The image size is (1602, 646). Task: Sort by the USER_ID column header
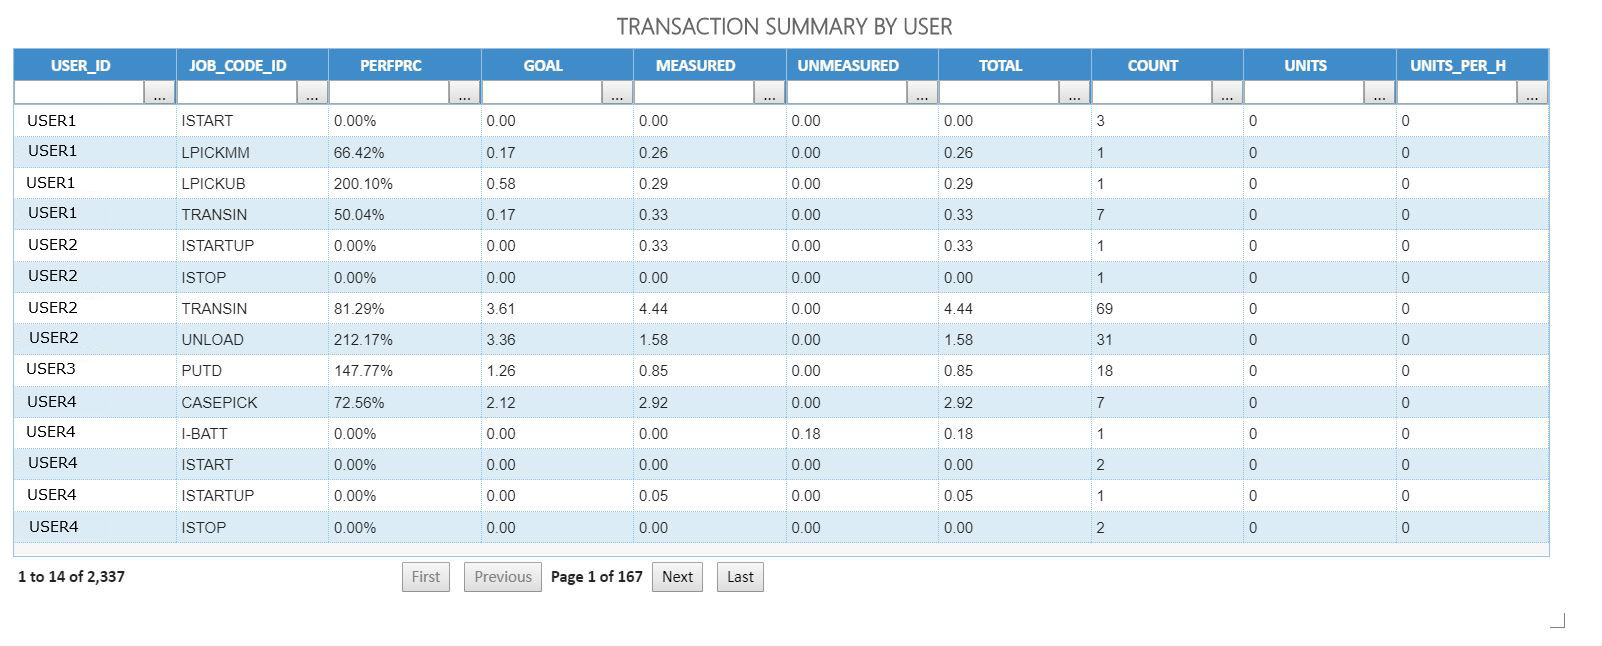(x=81, y=65)
